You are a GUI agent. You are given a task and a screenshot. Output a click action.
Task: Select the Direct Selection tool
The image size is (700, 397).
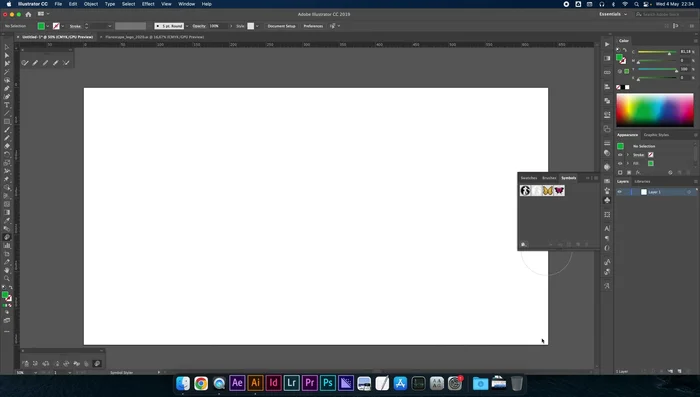[x=7, y=55]
